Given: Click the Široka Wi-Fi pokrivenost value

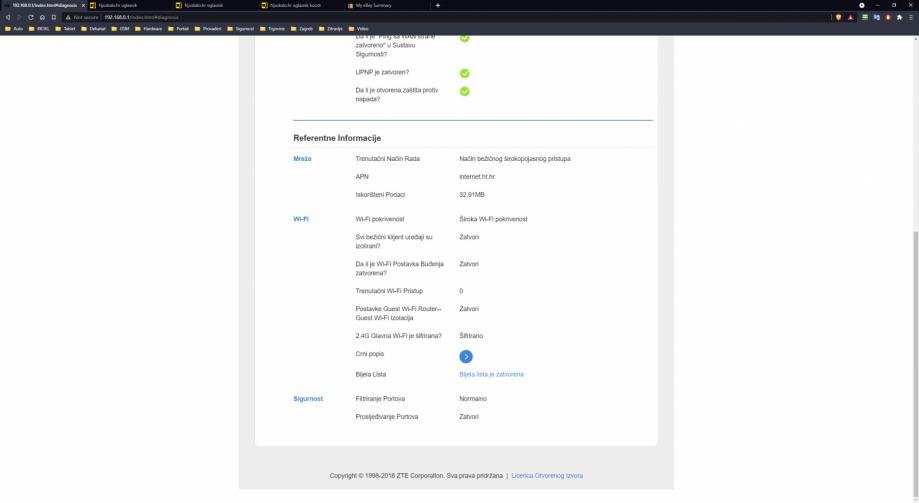Looking at the screenshot, I should 493,219.
